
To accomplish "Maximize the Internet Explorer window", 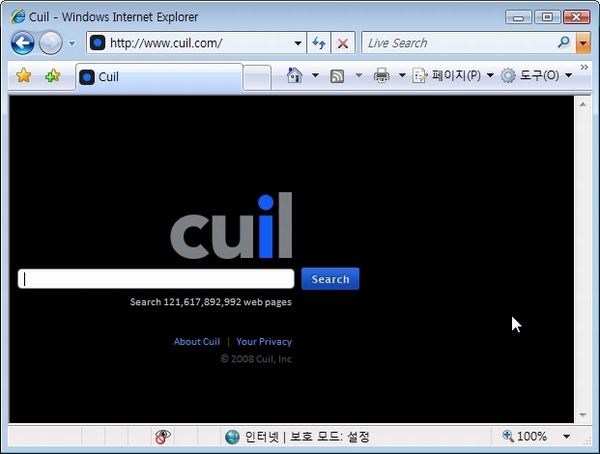I will click(x=547, y=17).
